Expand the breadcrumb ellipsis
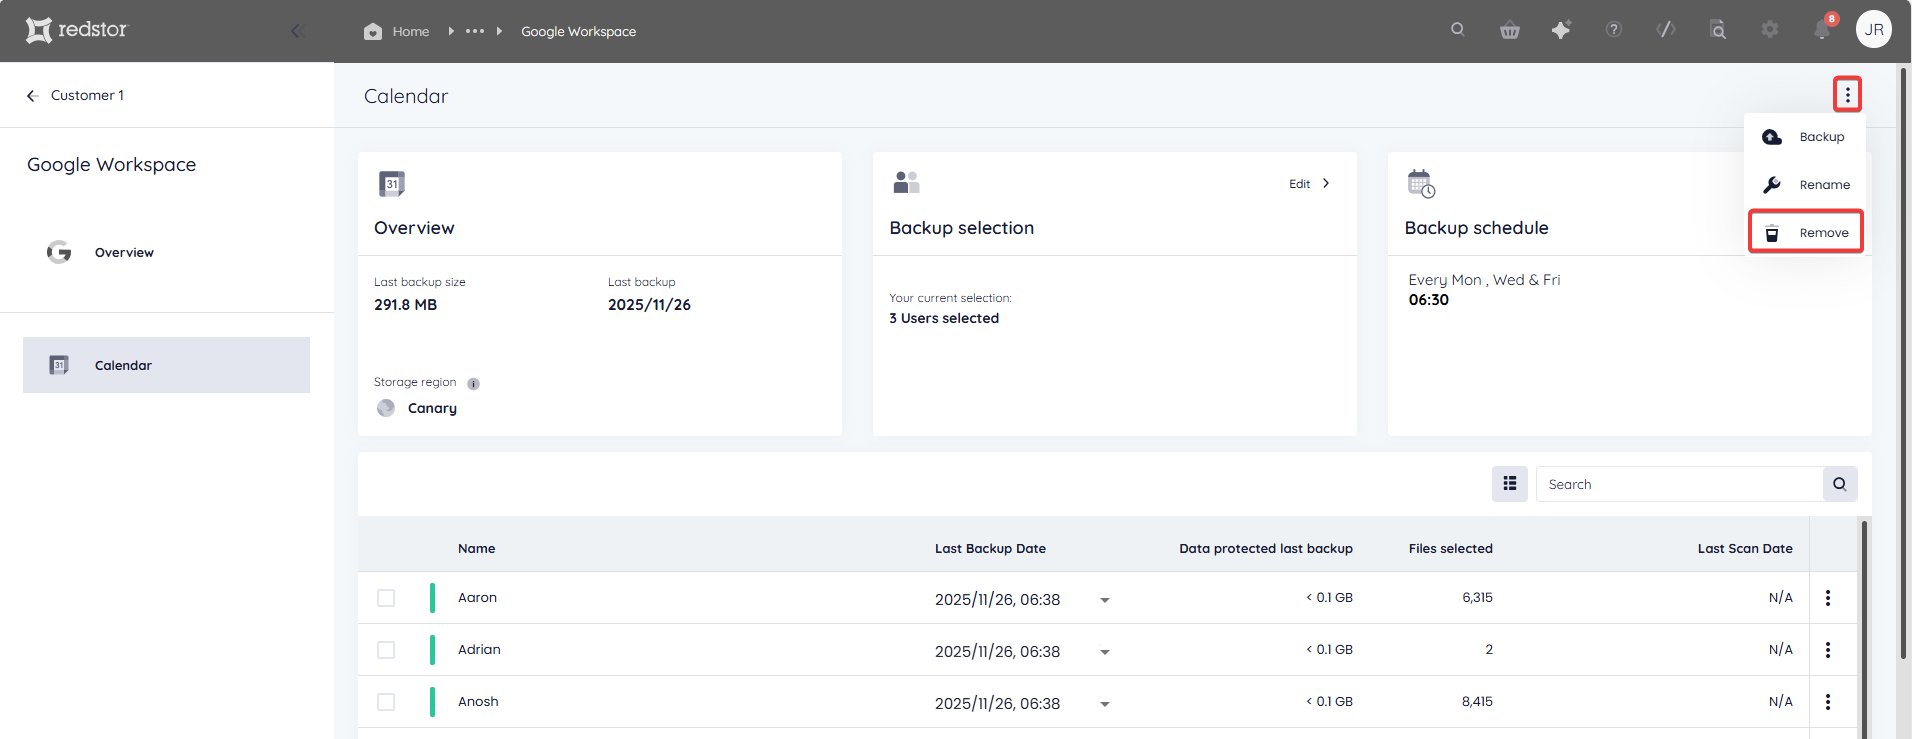 click(475, 31)
